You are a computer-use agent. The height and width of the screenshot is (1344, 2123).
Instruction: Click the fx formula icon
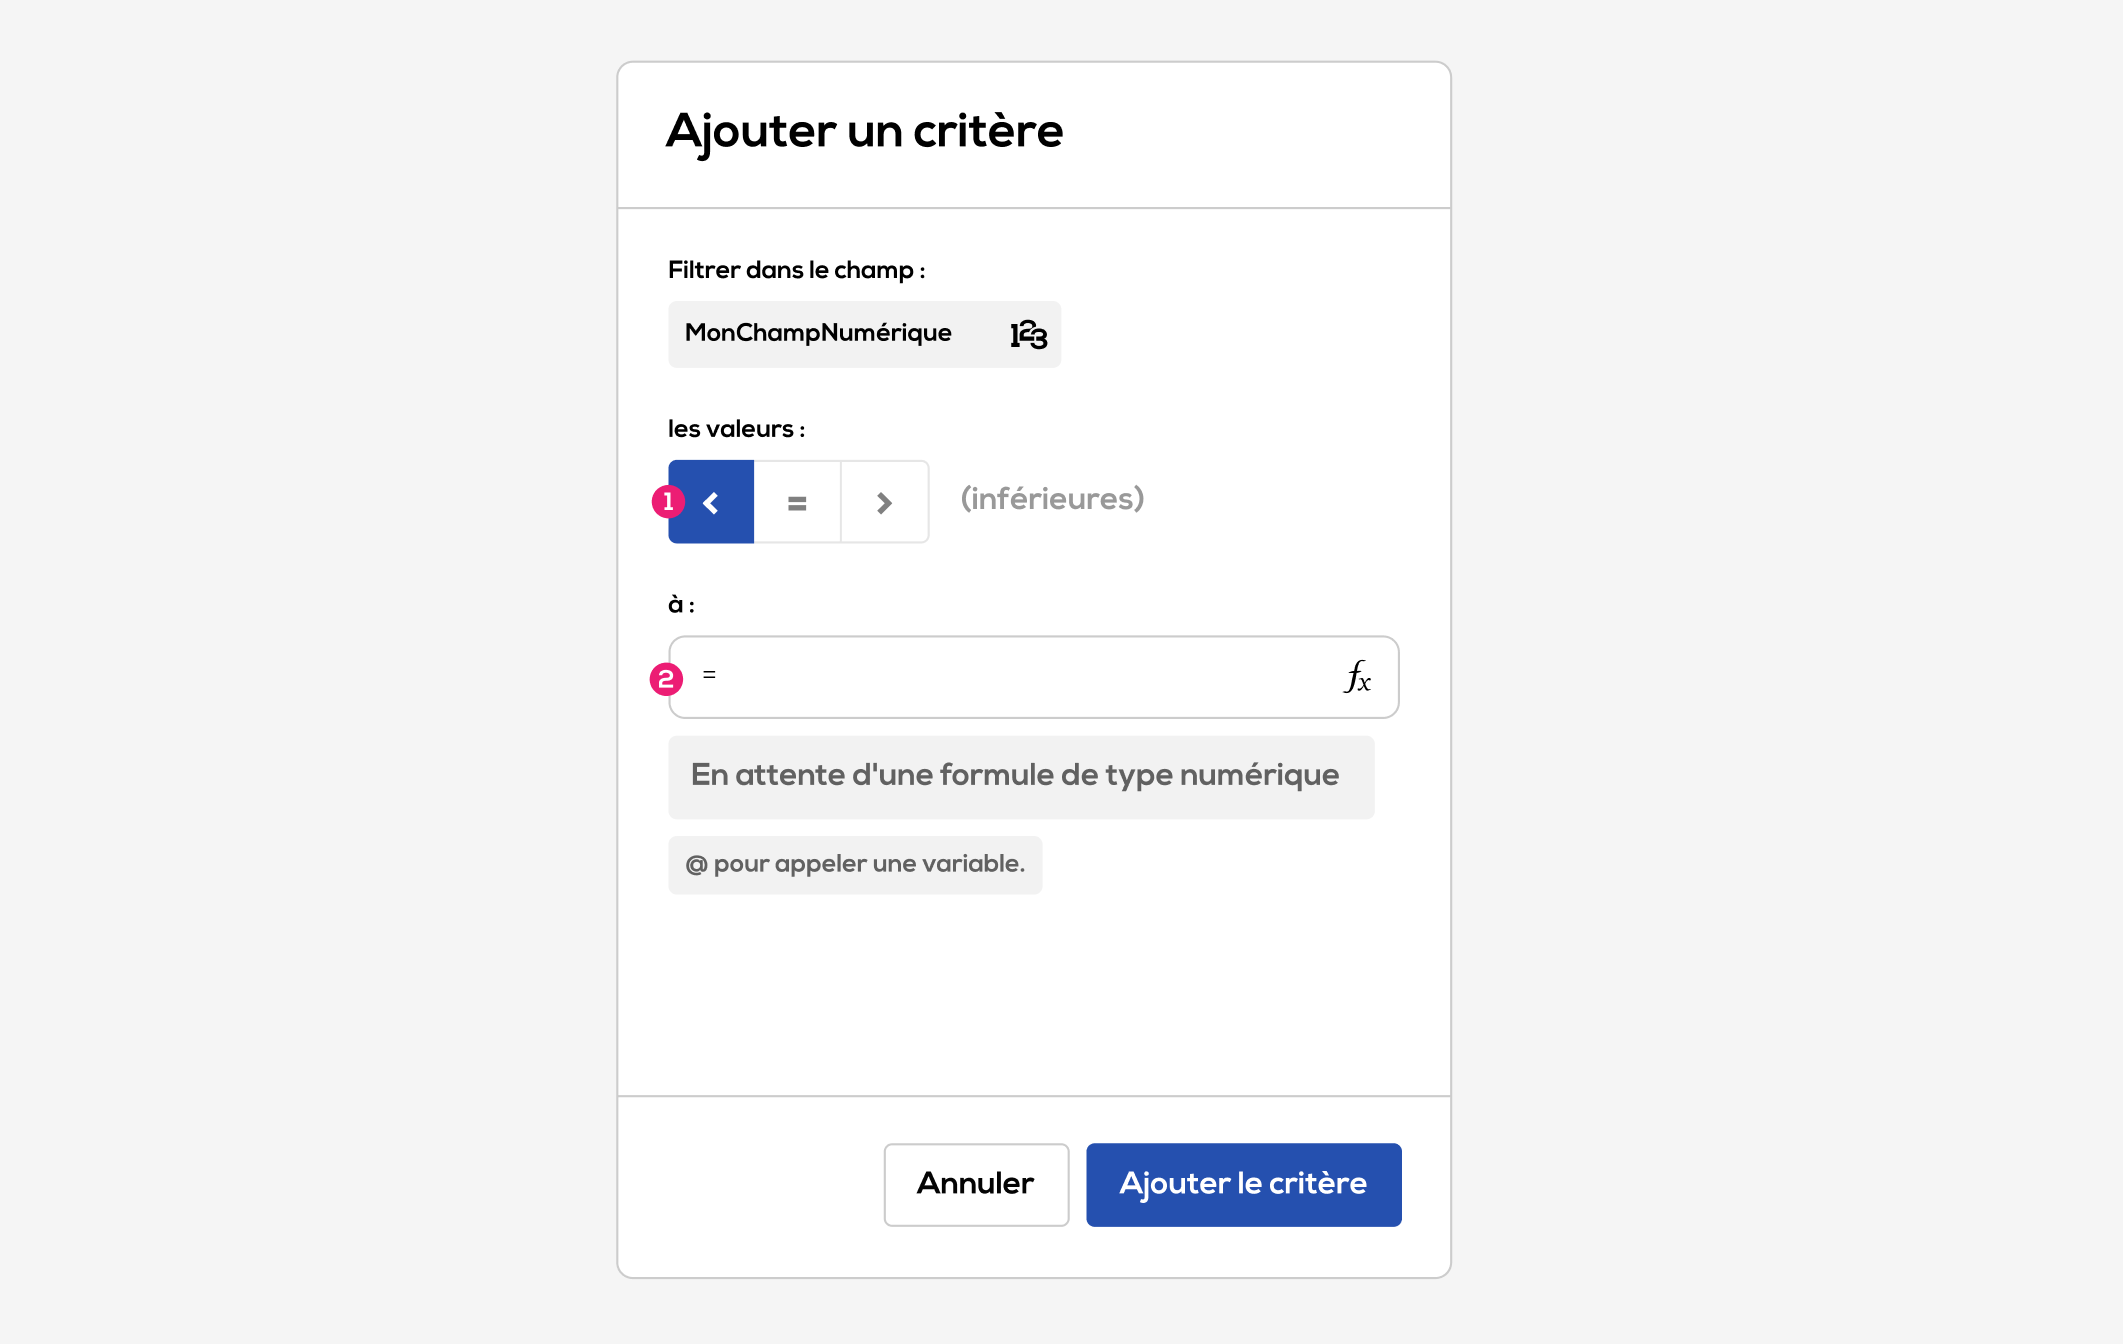pyautogui.click(x=1357, y=677)
